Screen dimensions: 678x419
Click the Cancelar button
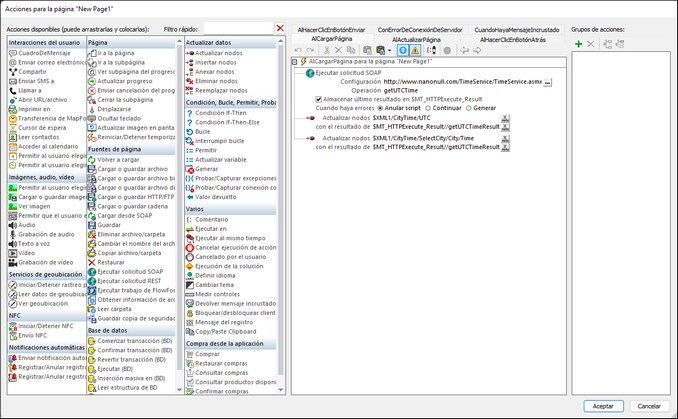click(649, 406)
